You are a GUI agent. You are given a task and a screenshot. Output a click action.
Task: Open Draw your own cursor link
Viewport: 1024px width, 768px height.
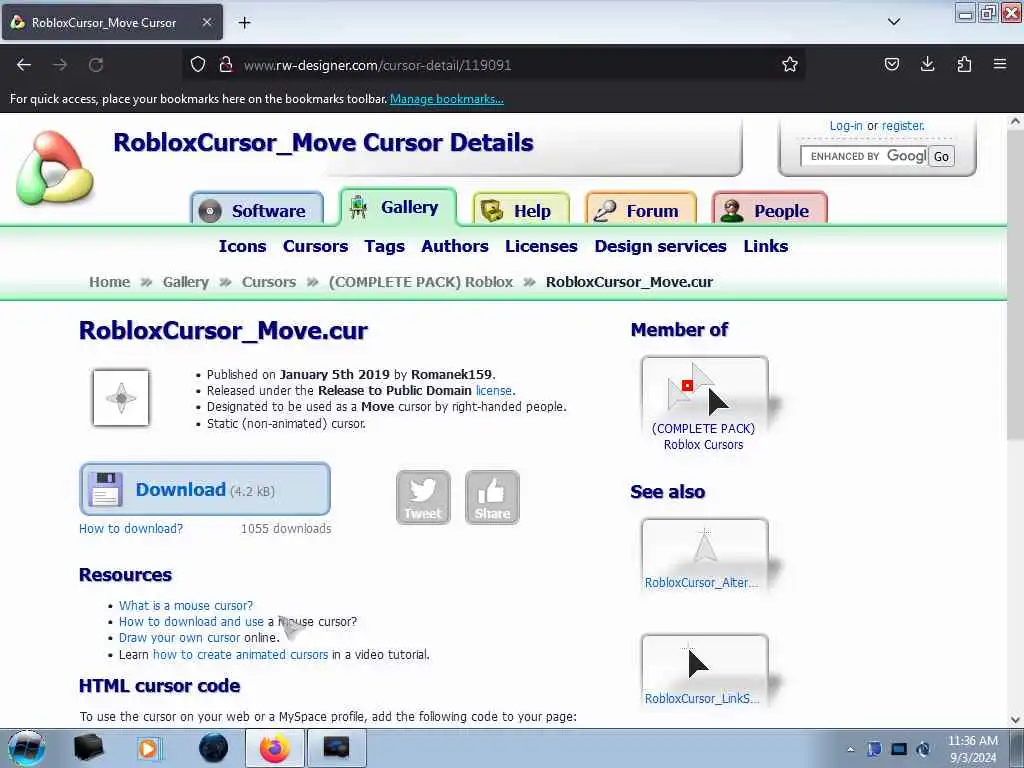(x=180, y=637)
